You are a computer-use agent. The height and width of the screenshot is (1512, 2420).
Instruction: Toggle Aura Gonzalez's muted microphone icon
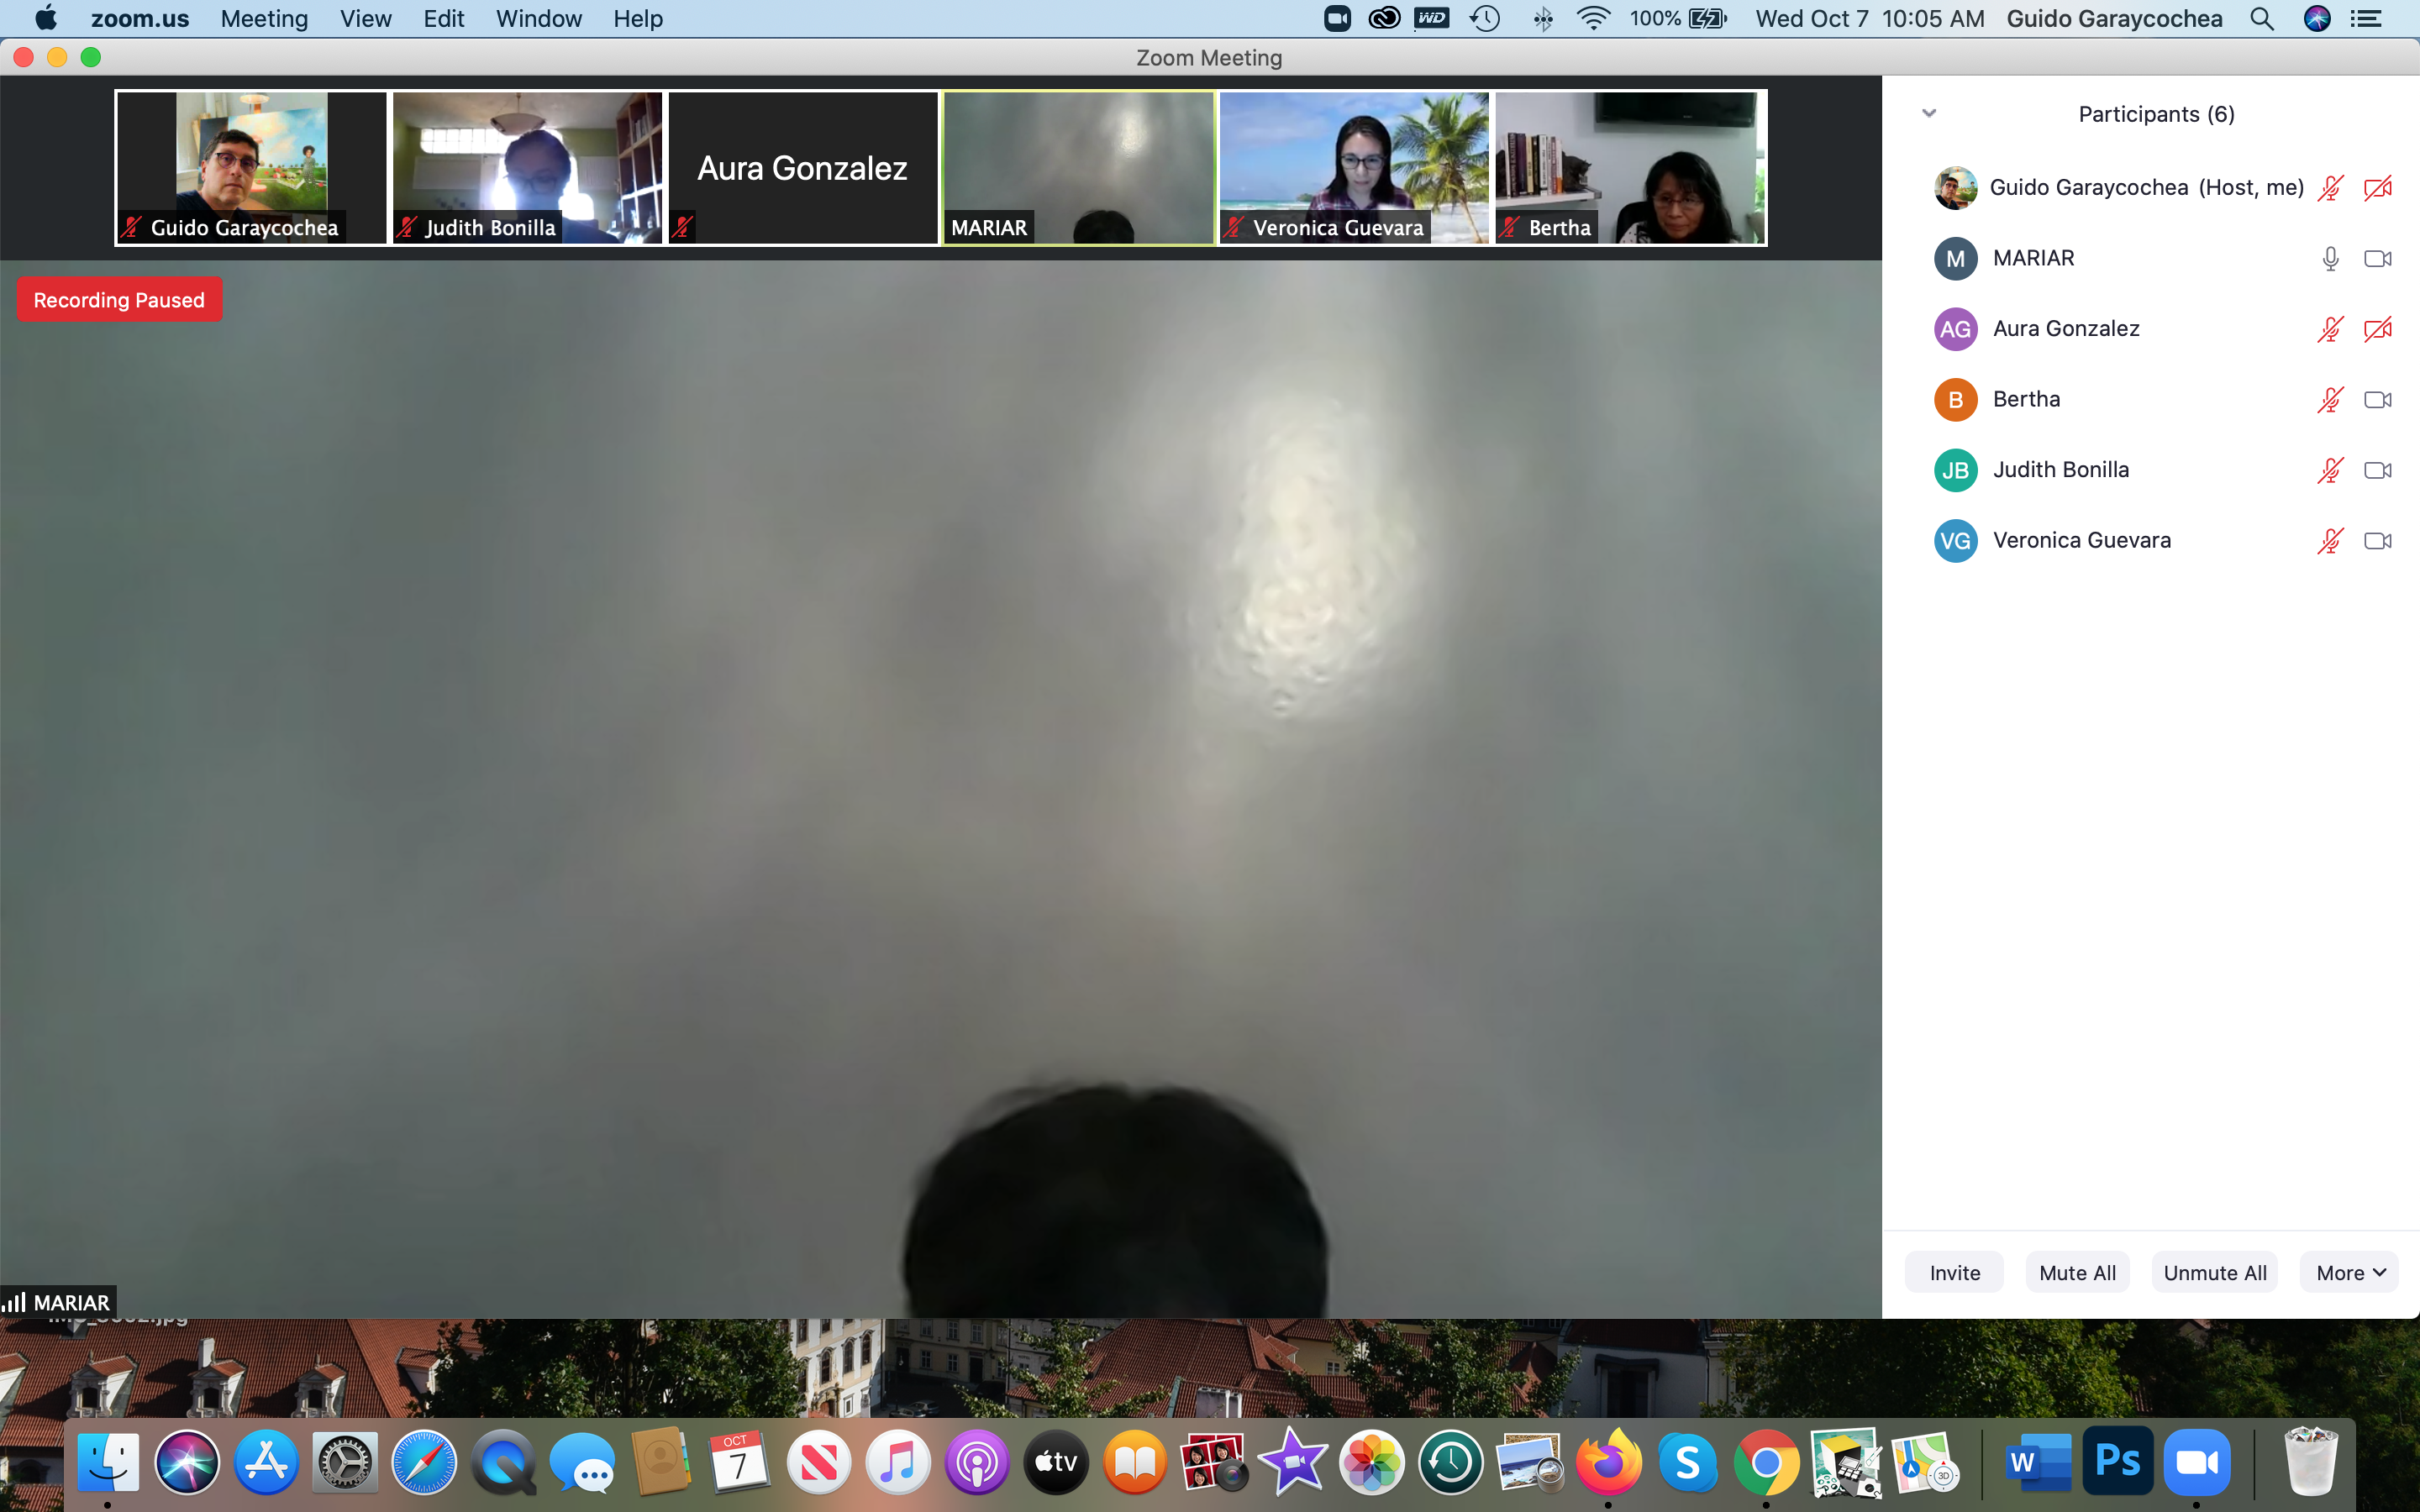pos(2330,329)
